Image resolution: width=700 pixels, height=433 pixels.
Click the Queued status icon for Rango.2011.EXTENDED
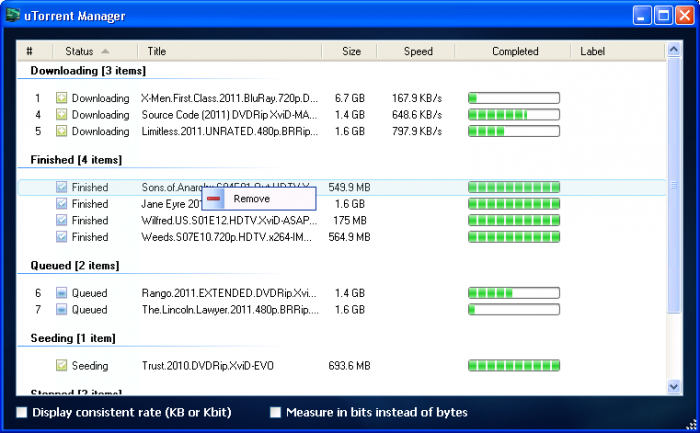pyautogui.click(x=61, y=293)
